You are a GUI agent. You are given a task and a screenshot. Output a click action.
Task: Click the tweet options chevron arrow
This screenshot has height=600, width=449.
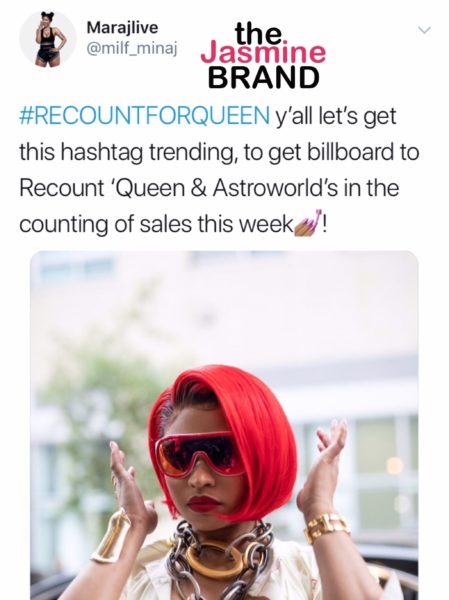424,30
